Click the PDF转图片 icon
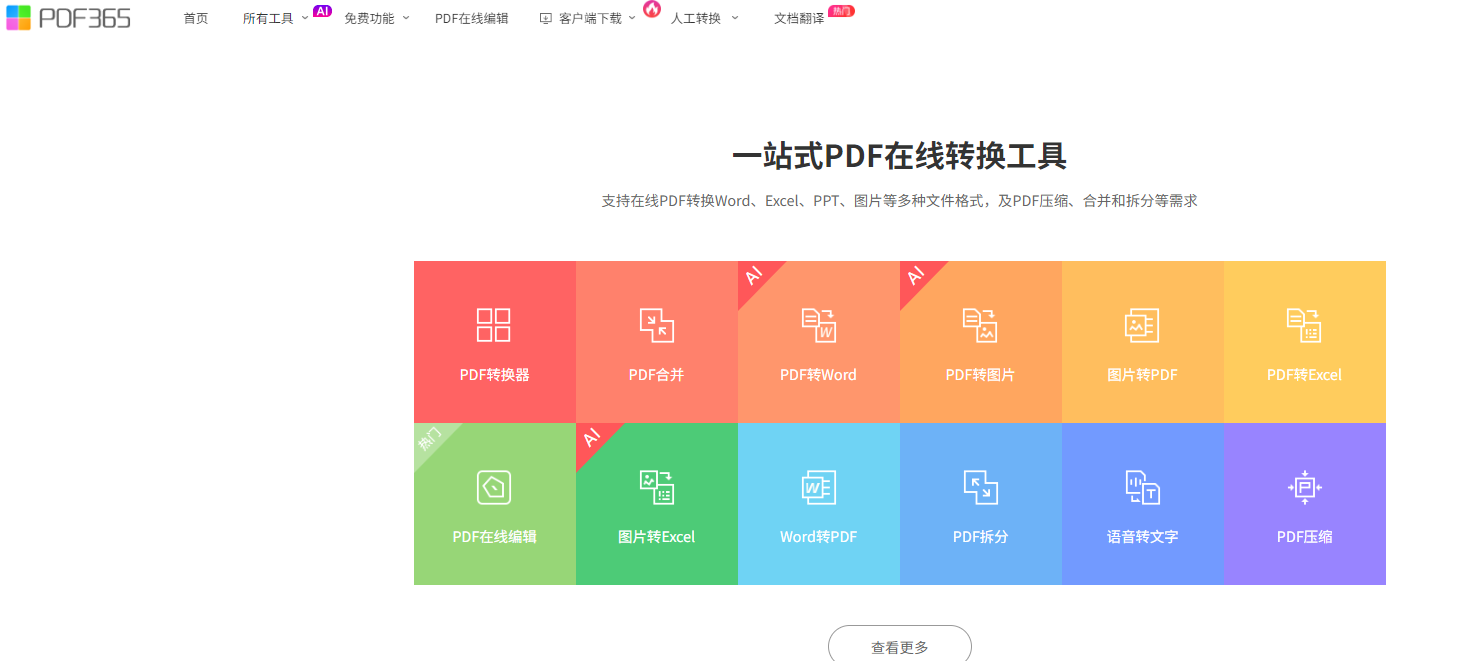This screenshot has height=661, width=1481. (980, 325)
